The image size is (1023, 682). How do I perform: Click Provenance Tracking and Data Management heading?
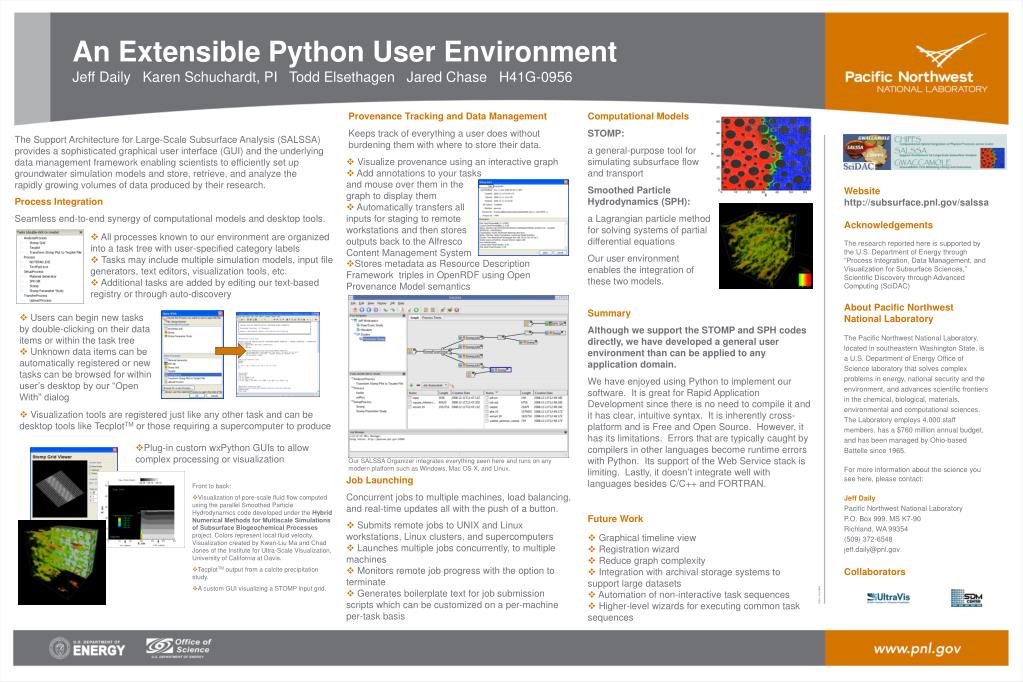(447, 116)
